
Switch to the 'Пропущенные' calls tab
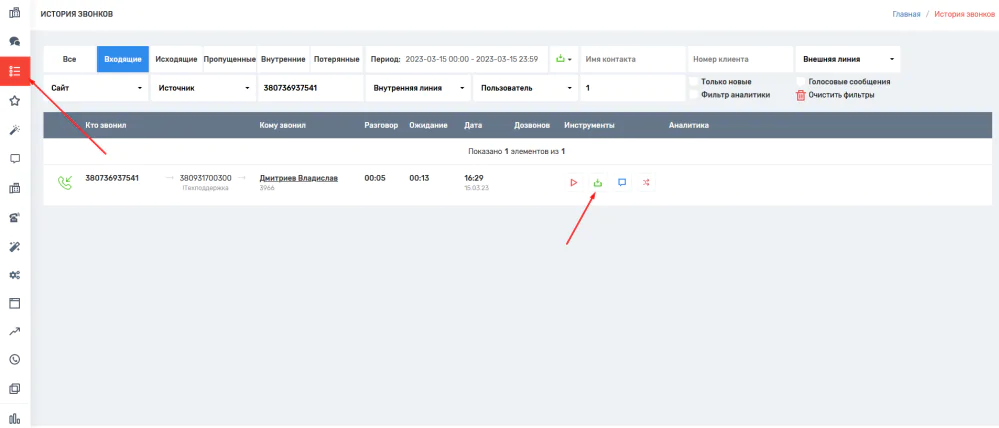click(x=230, y=59)
